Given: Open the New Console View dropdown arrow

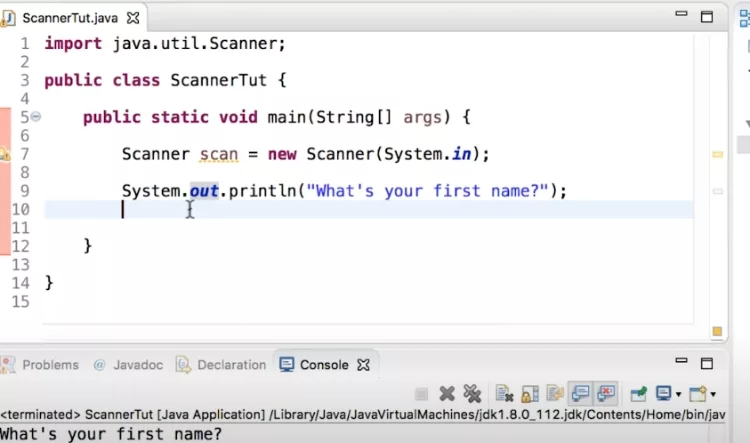Looking at the screenshot, I should click(713, 395).
